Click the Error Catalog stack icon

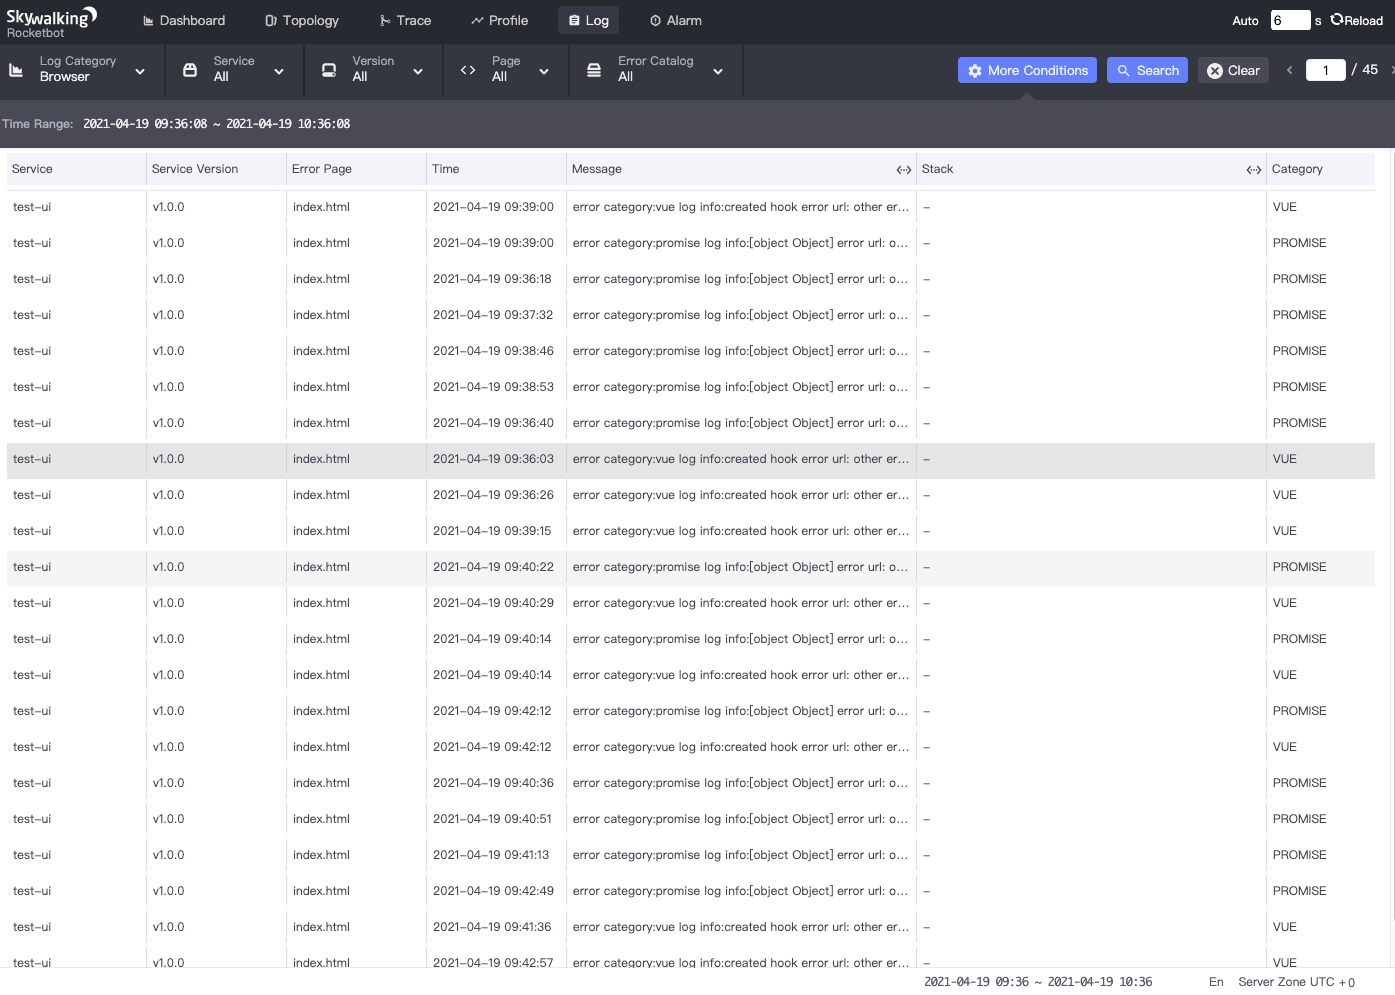pos(594,70)
